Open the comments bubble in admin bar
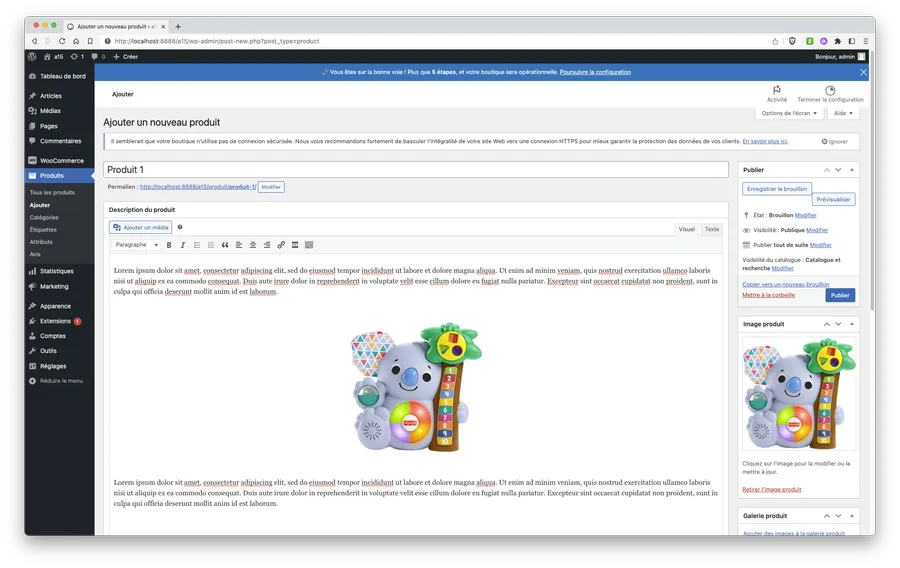900x568 pixels. point(98,57)
